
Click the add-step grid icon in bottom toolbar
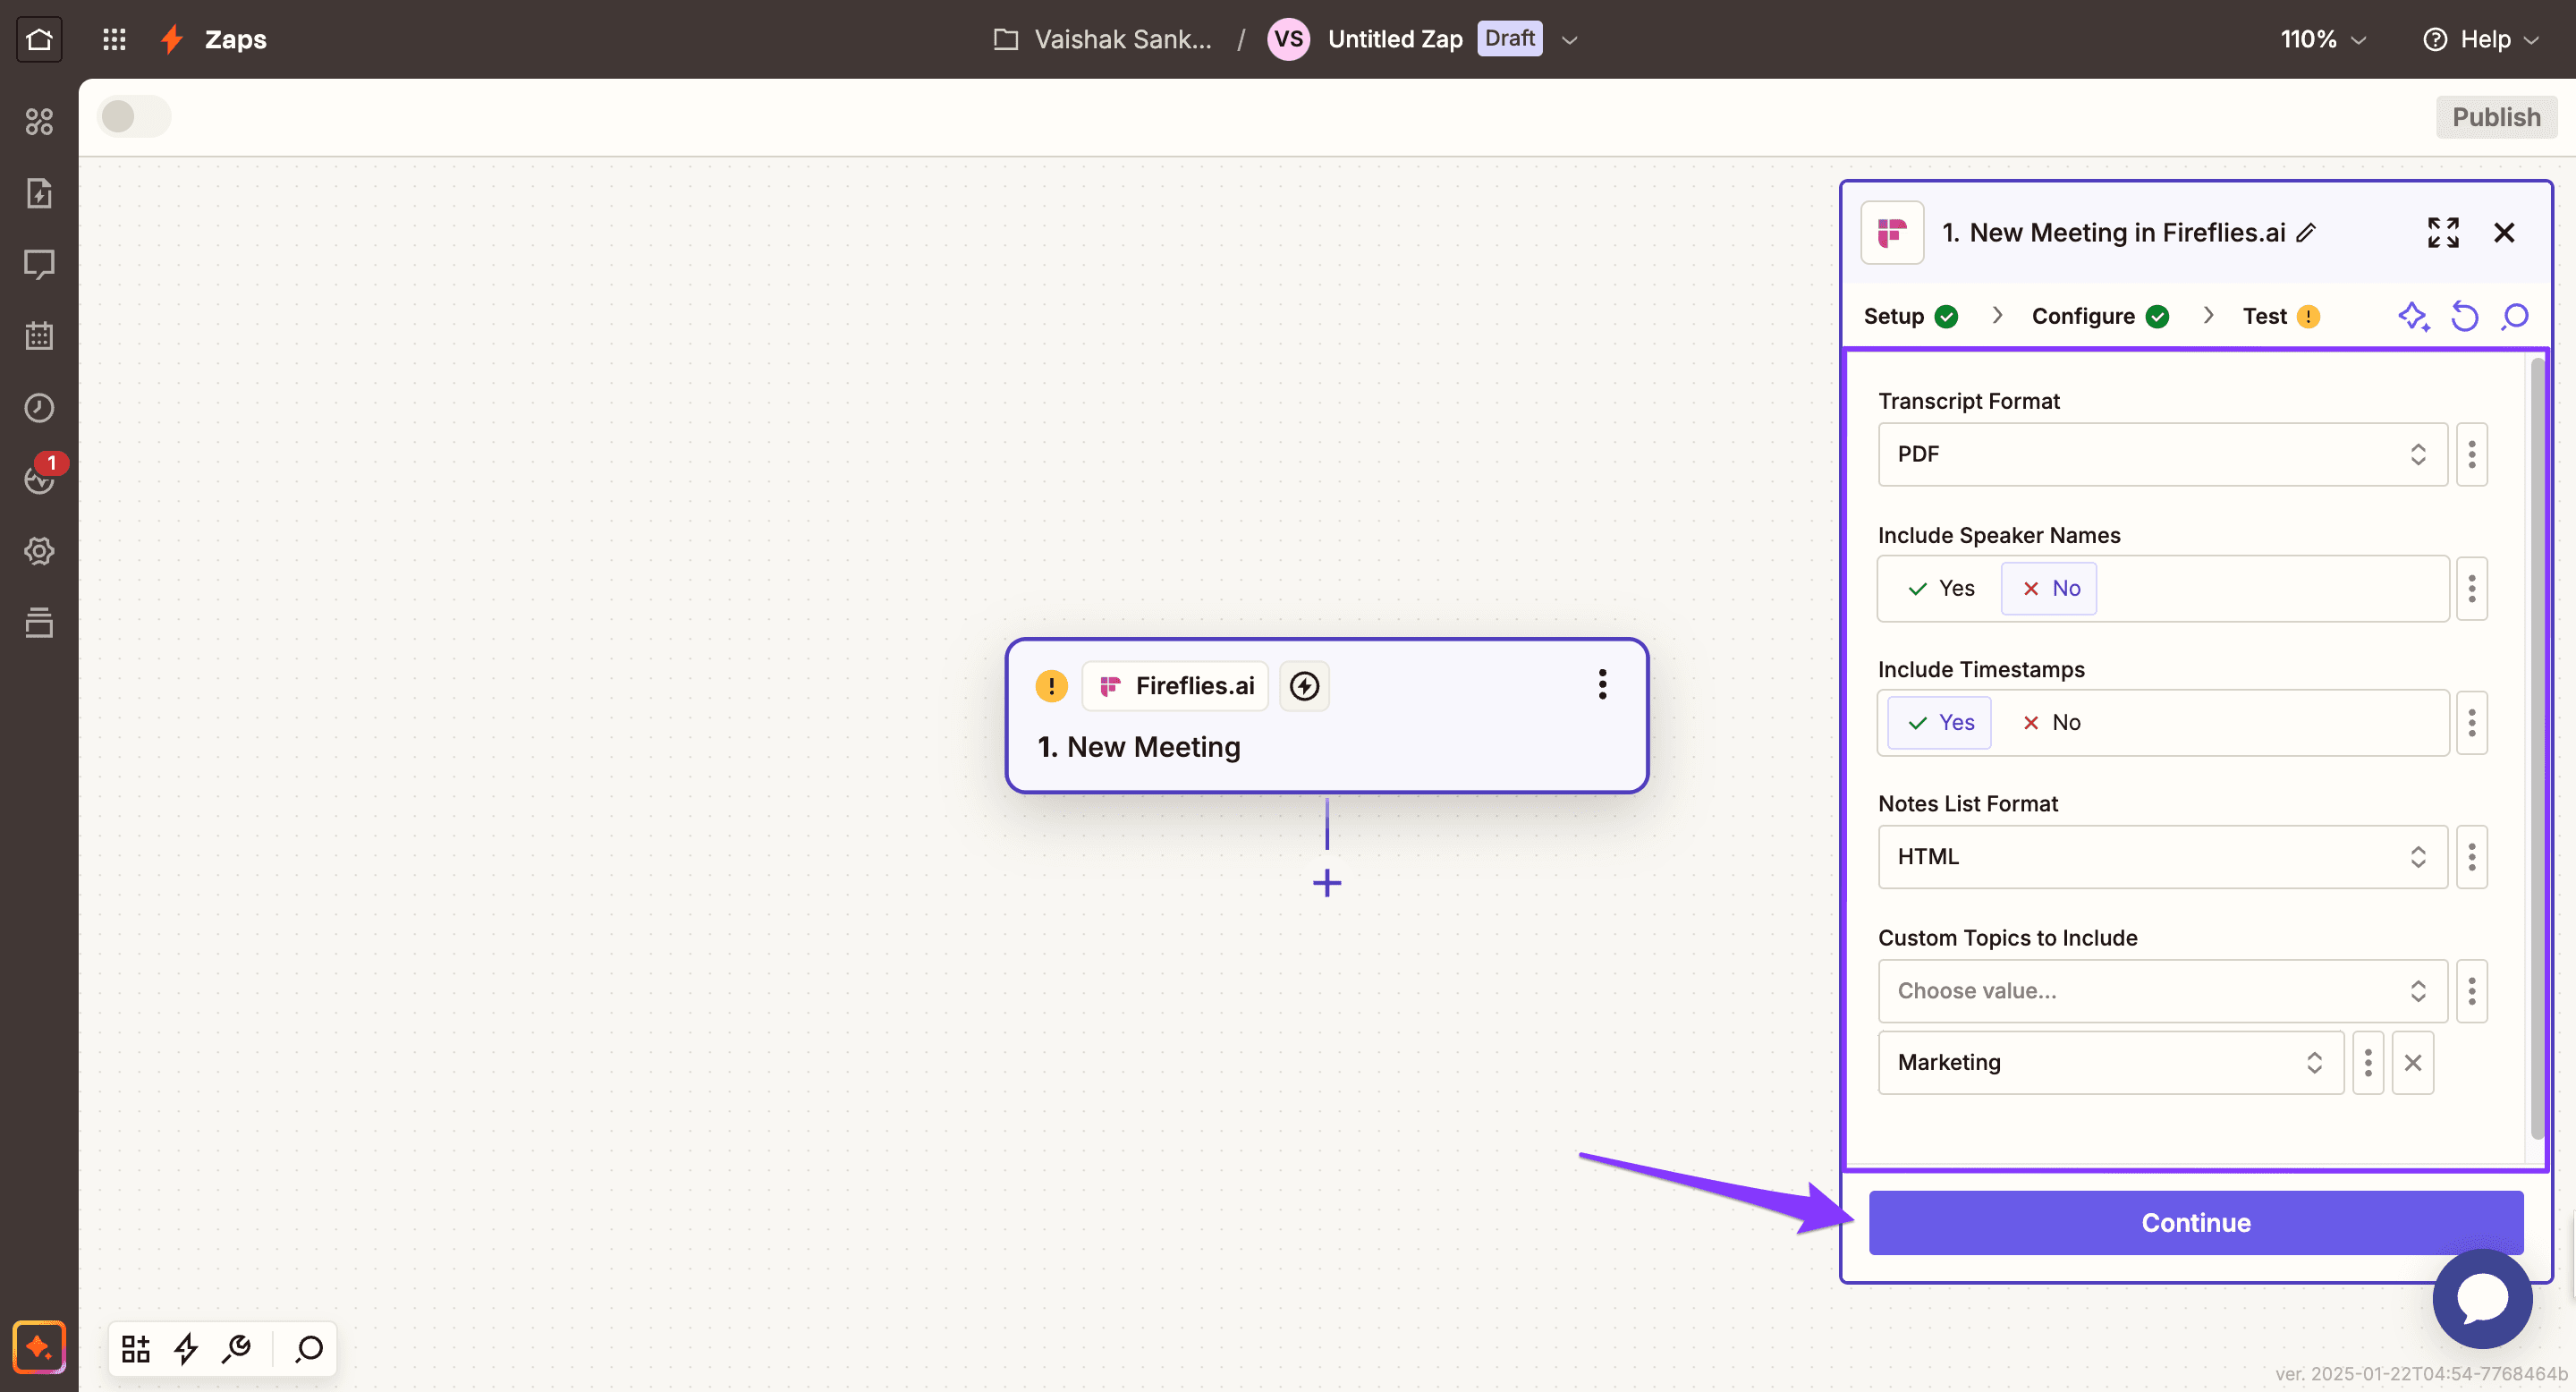pyautogui.click(x=135, y=1349)
